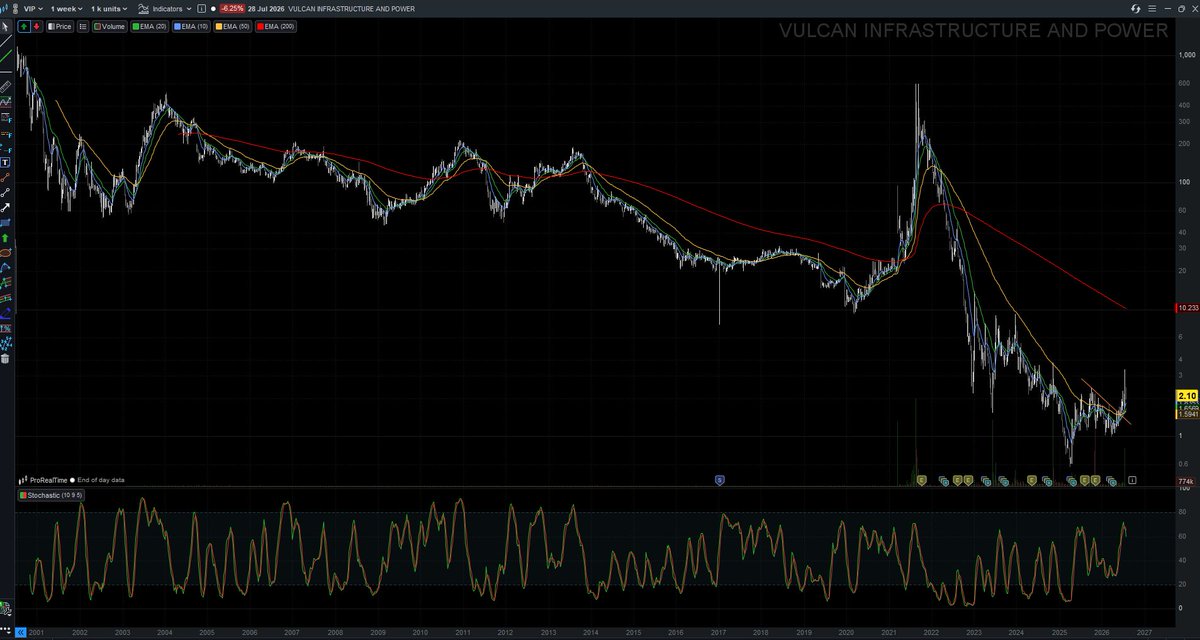Select the green trend line drawing tool
Image resolution: width=1200 pixels, height=640 pixels.
tap(6, 54)
